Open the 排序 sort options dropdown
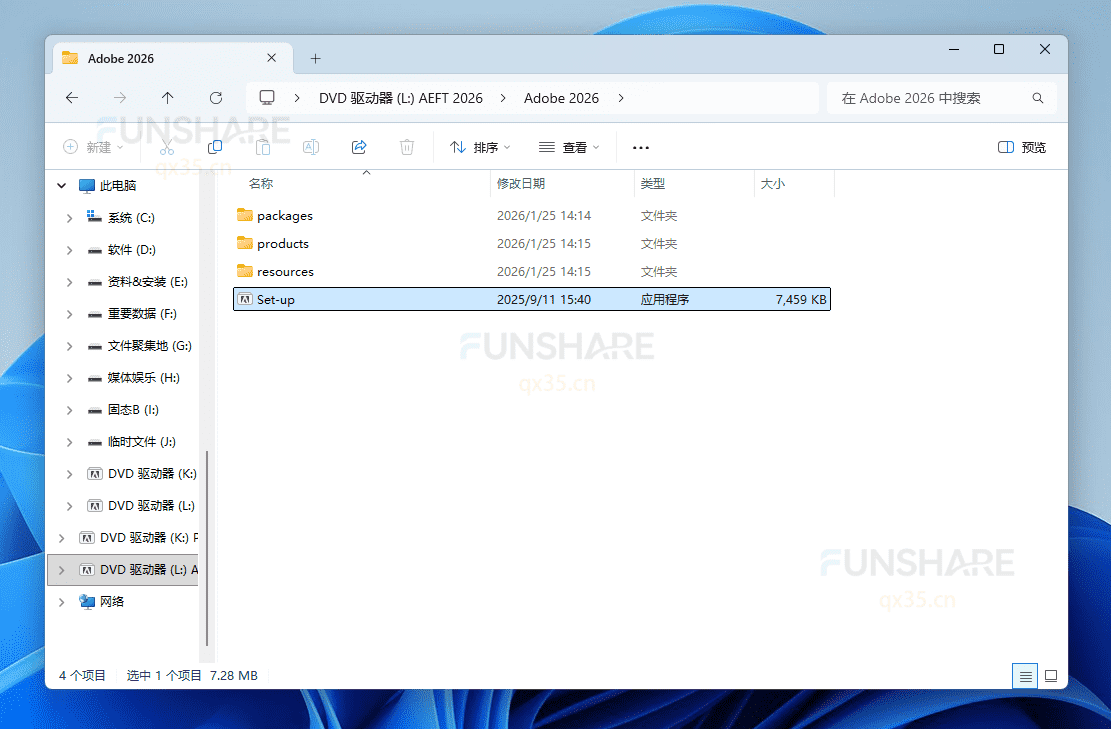The image size is (1111, 729). pos(480,147)
